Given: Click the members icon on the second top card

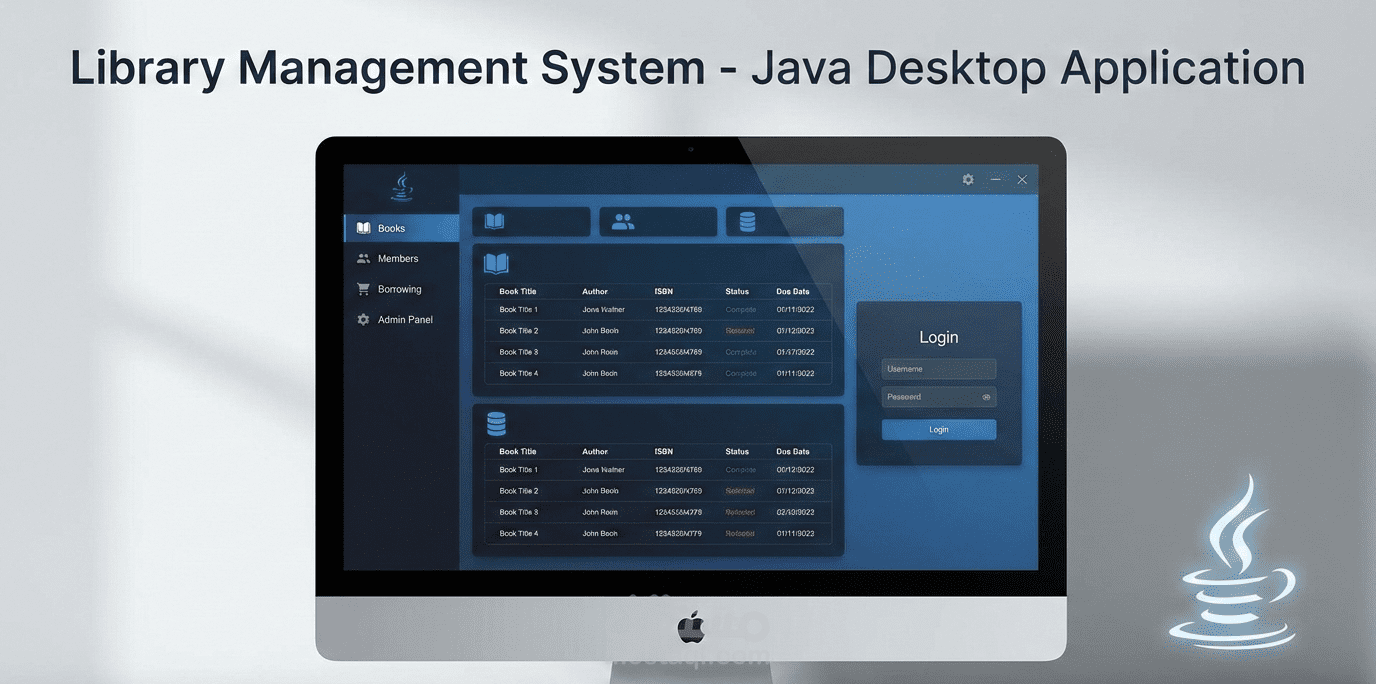Looking at the screenshot, I should pos(623,221).
